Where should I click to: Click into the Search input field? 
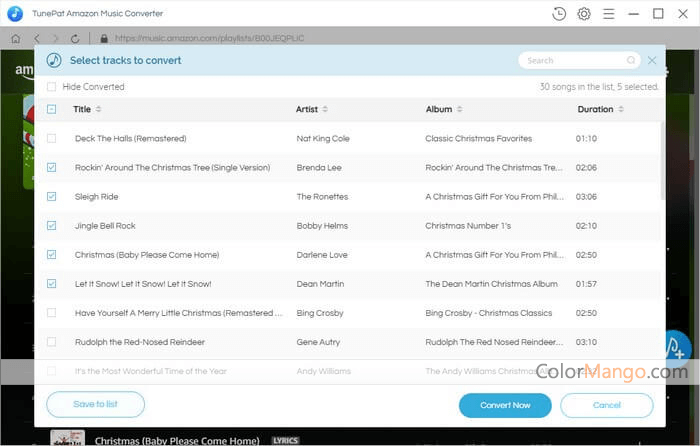tap(570, 60)
